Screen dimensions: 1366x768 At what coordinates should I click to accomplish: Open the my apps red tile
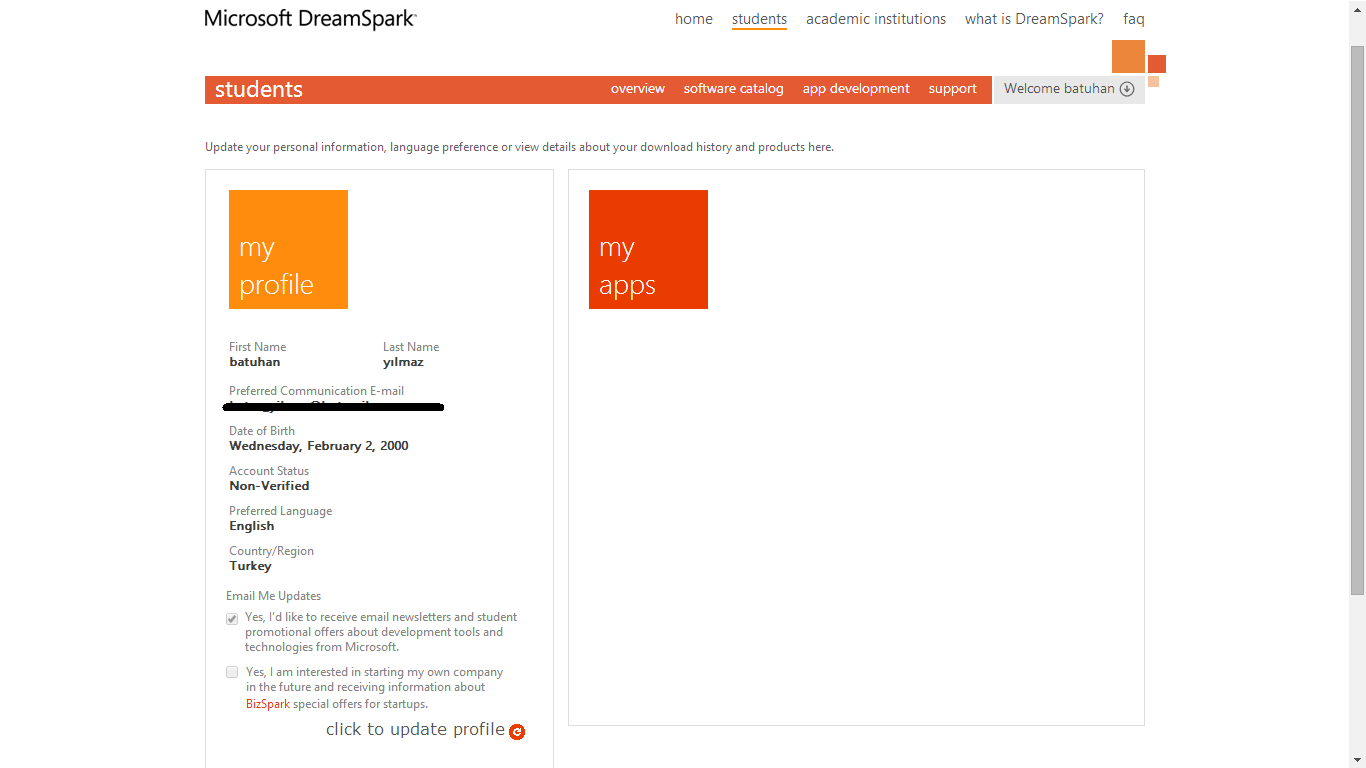coord(648,249)
